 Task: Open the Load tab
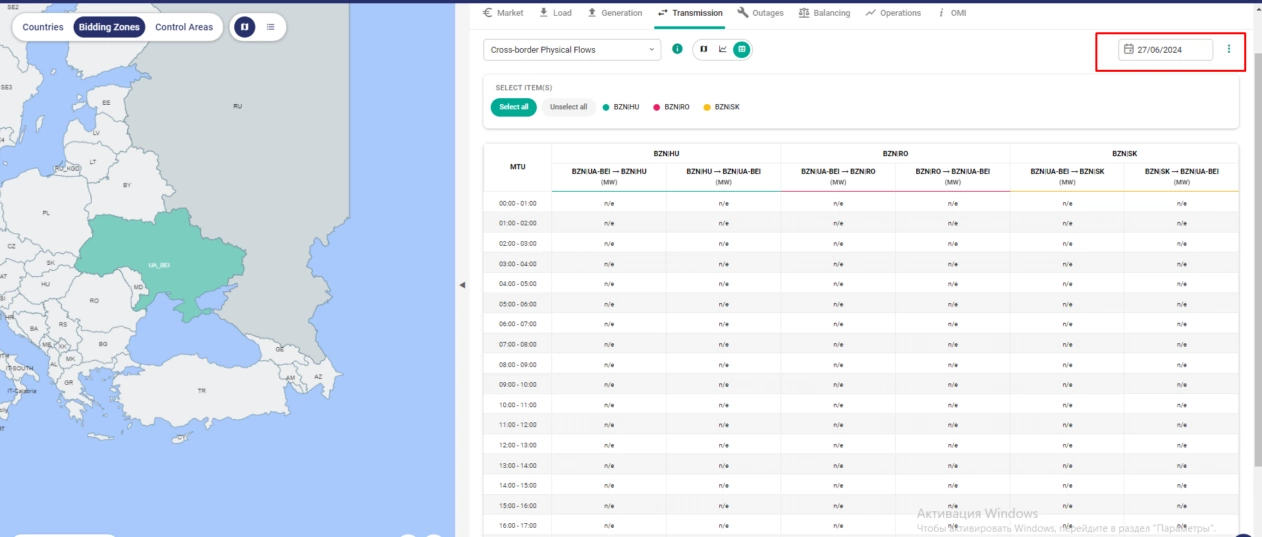[x=555, y=13]
